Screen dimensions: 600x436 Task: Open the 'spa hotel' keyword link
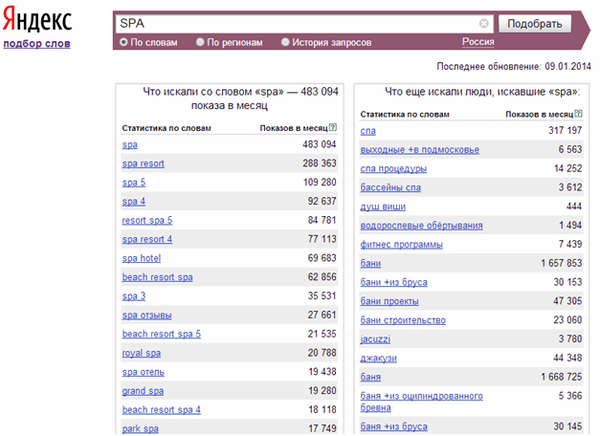(x=141, y=258)
